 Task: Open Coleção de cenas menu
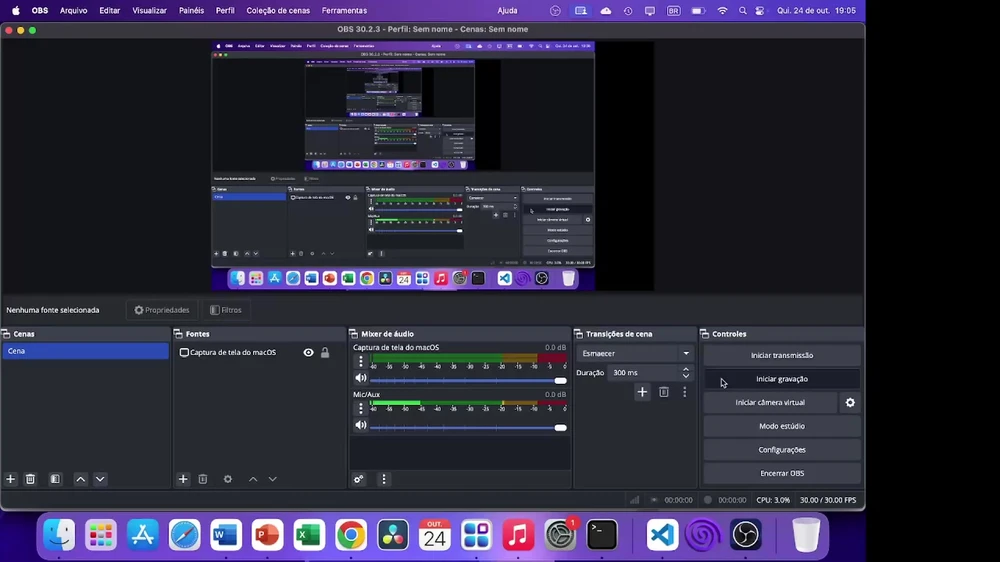278,10
